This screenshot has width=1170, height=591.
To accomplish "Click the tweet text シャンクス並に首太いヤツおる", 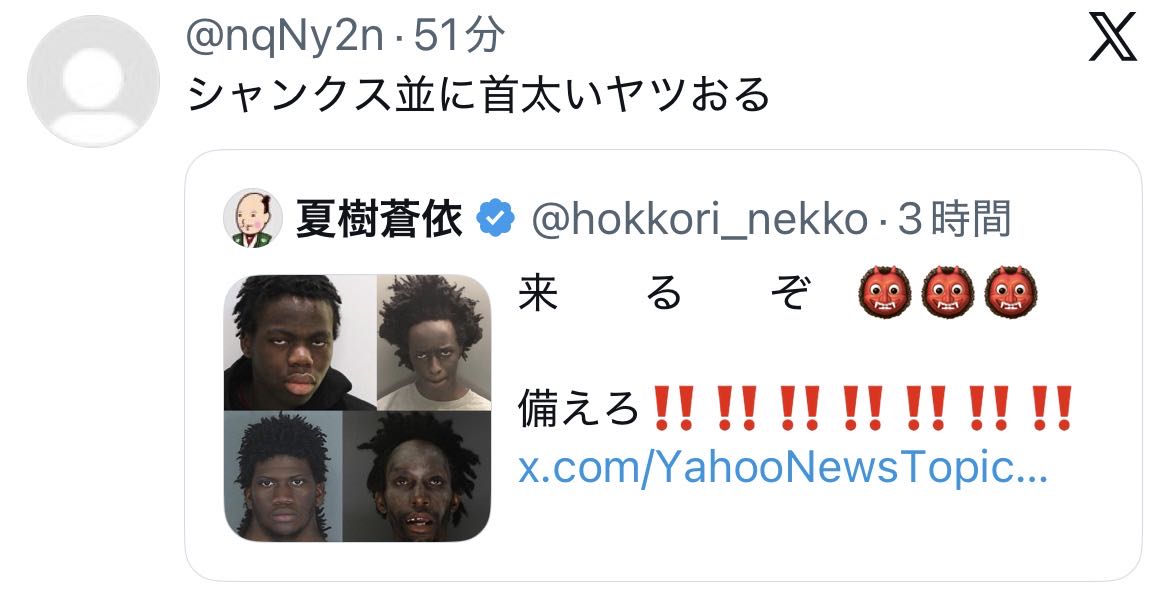I will point(478,96).
